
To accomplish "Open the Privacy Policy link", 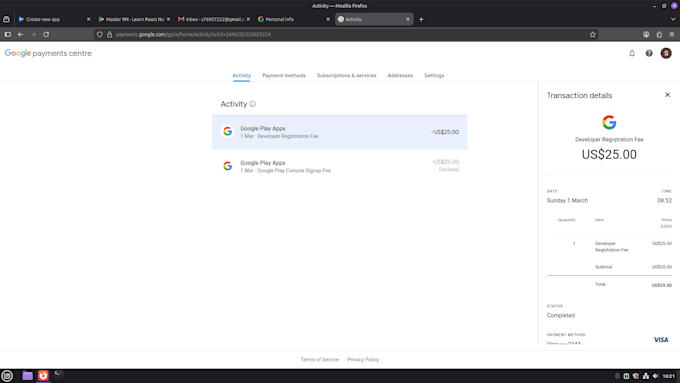I will [363, 360].
